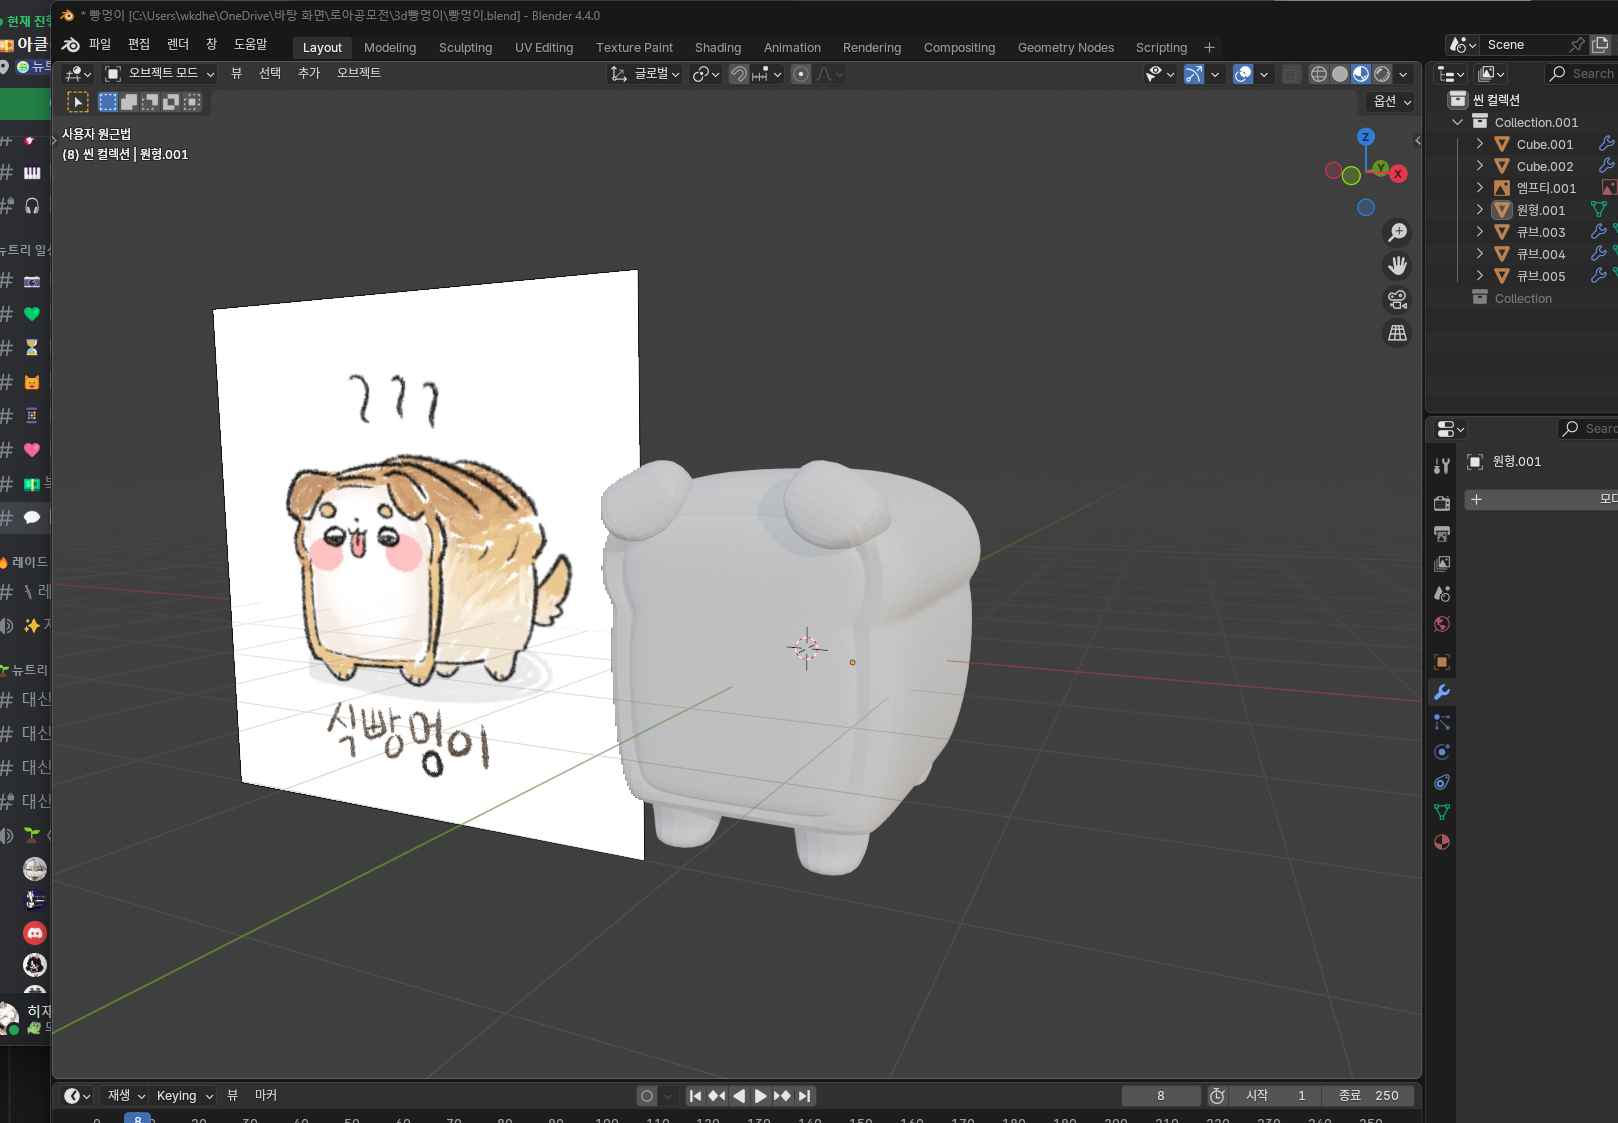The image size is (1618, 1123).
Task: Switch perspective/orthographic grid button
Action: pyautogui.click(x=1397, y=333)
